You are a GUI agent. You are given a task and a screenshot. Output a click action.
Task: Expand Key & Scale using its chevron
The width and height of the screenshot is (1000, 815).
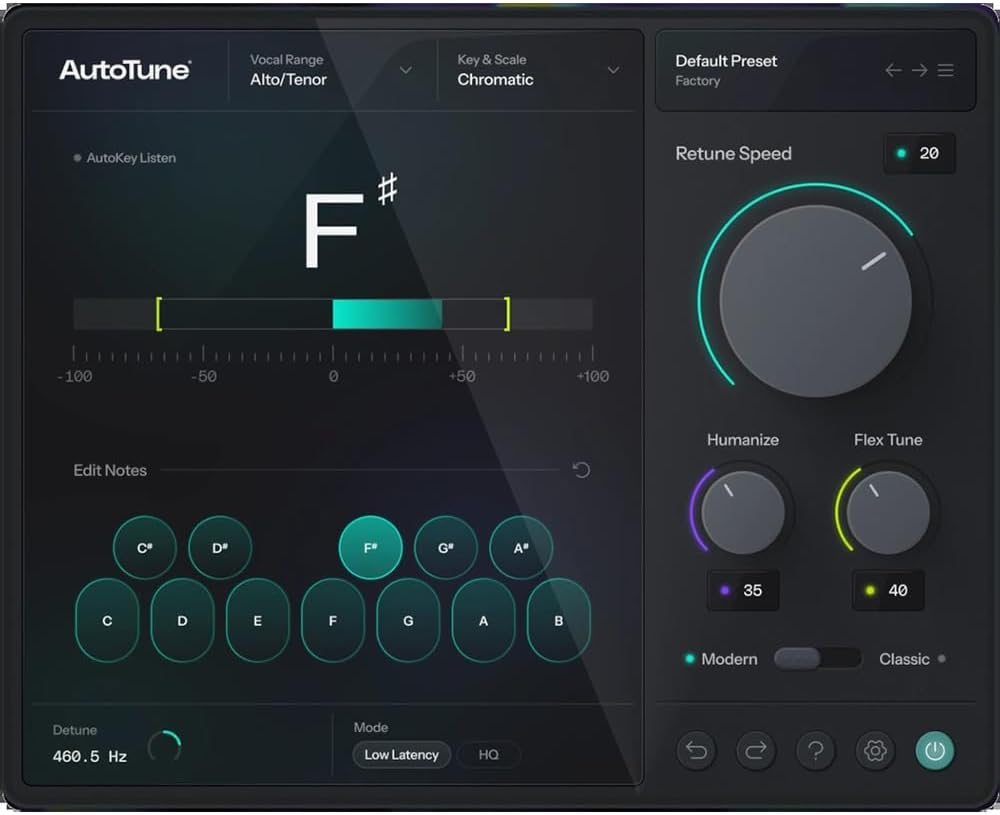(x=614, y=70)
